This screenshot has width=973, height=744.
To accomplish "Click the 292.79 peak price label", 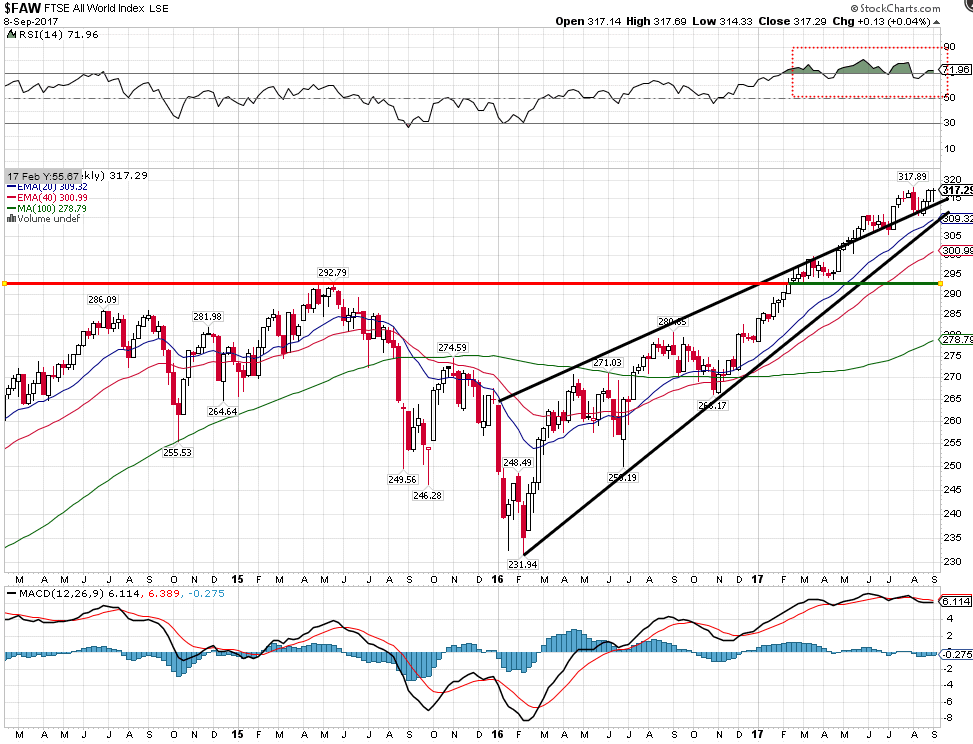I will coord(332,272).
